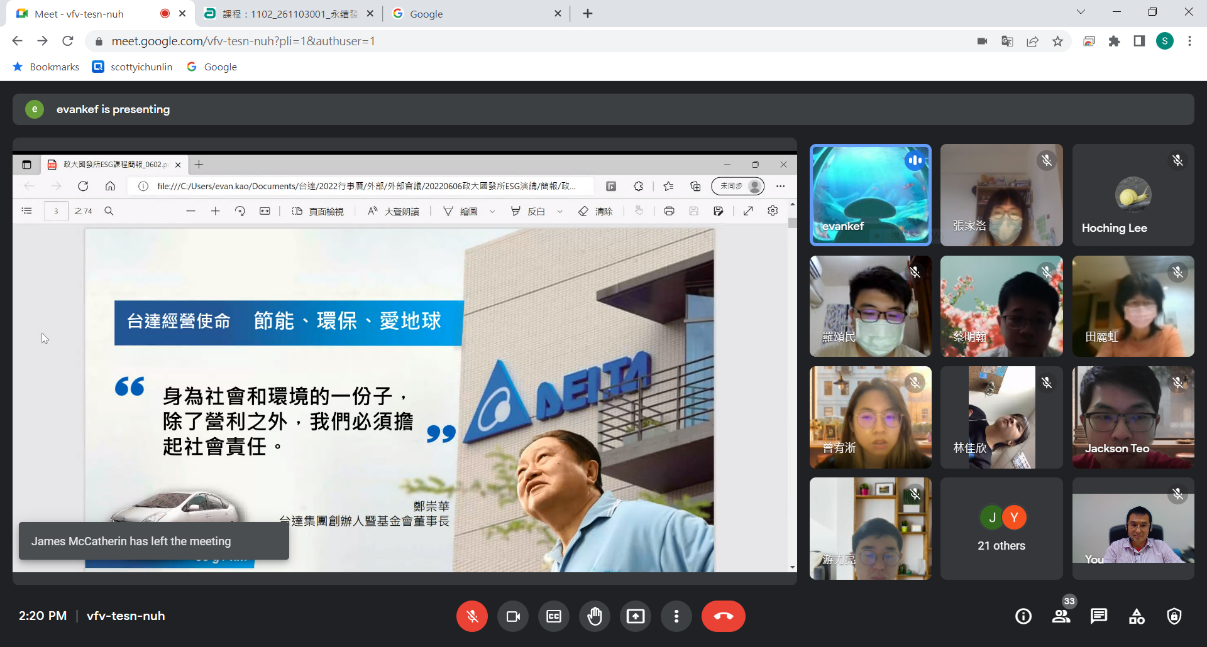Screen dimensions: 1207x647
Task: Open the Activities panel
Action: coord(1137,616)
